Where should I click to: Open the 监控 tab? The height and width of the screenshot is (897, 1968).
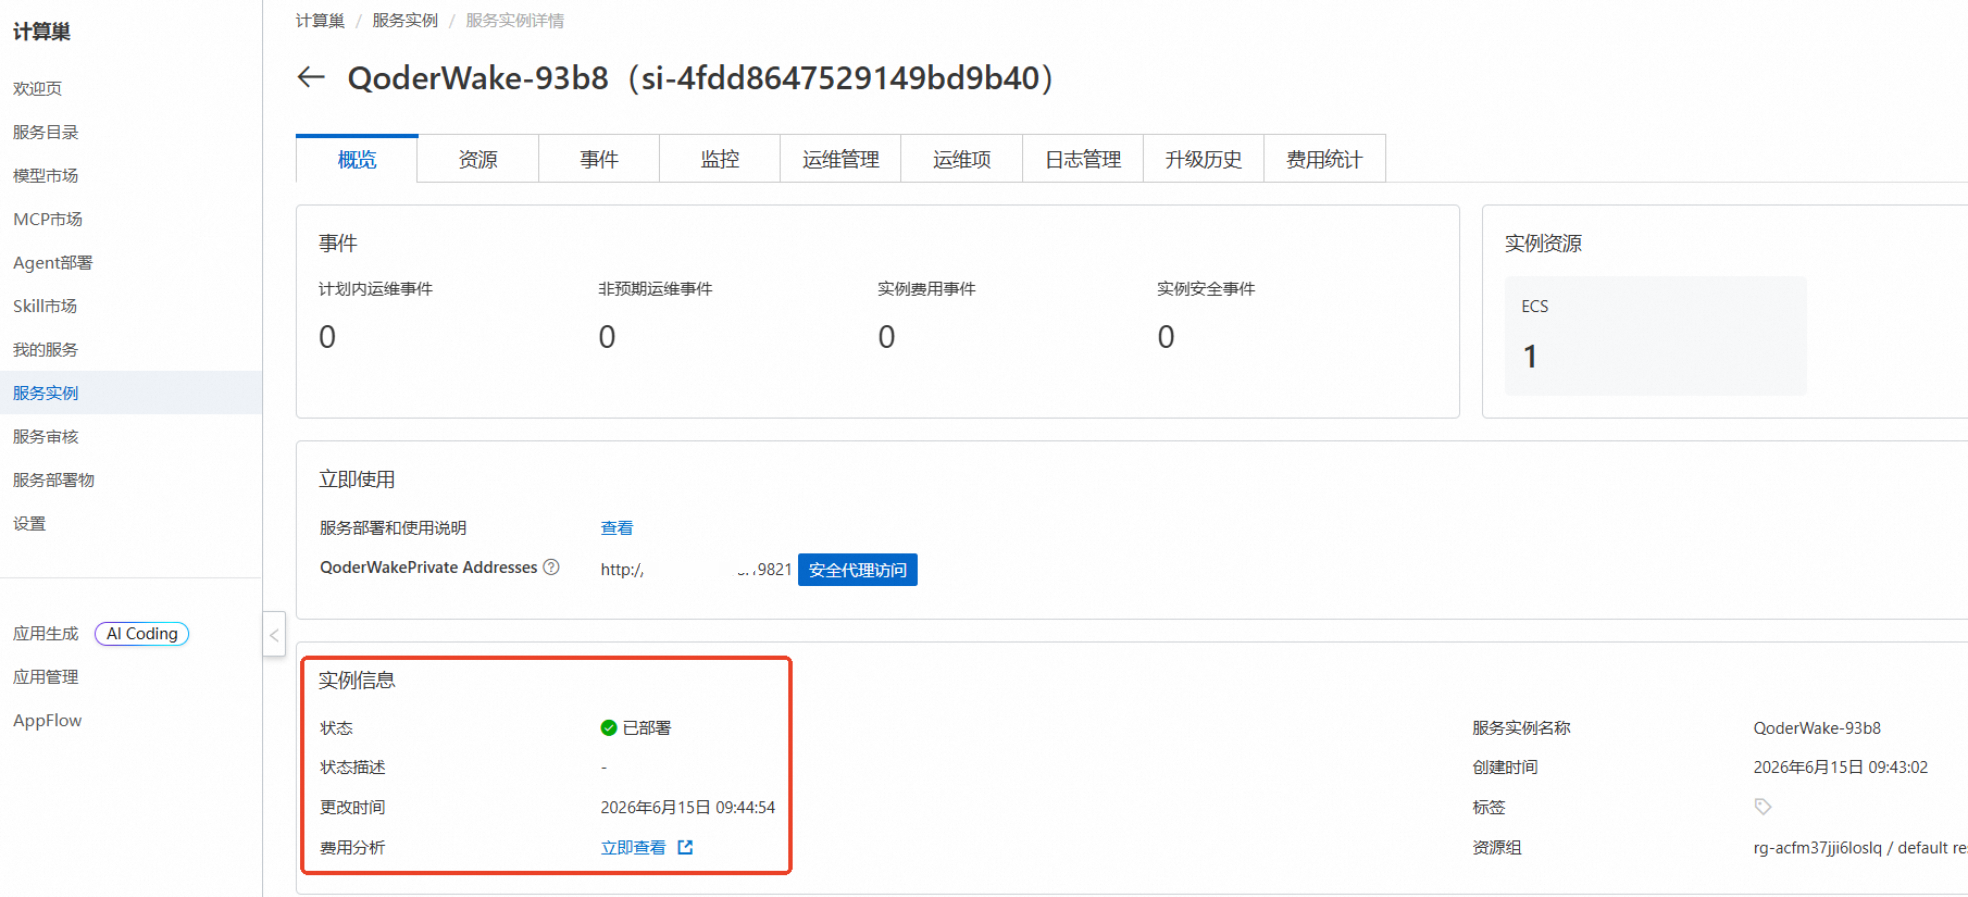pyautogui.click(x=720, y=159)
